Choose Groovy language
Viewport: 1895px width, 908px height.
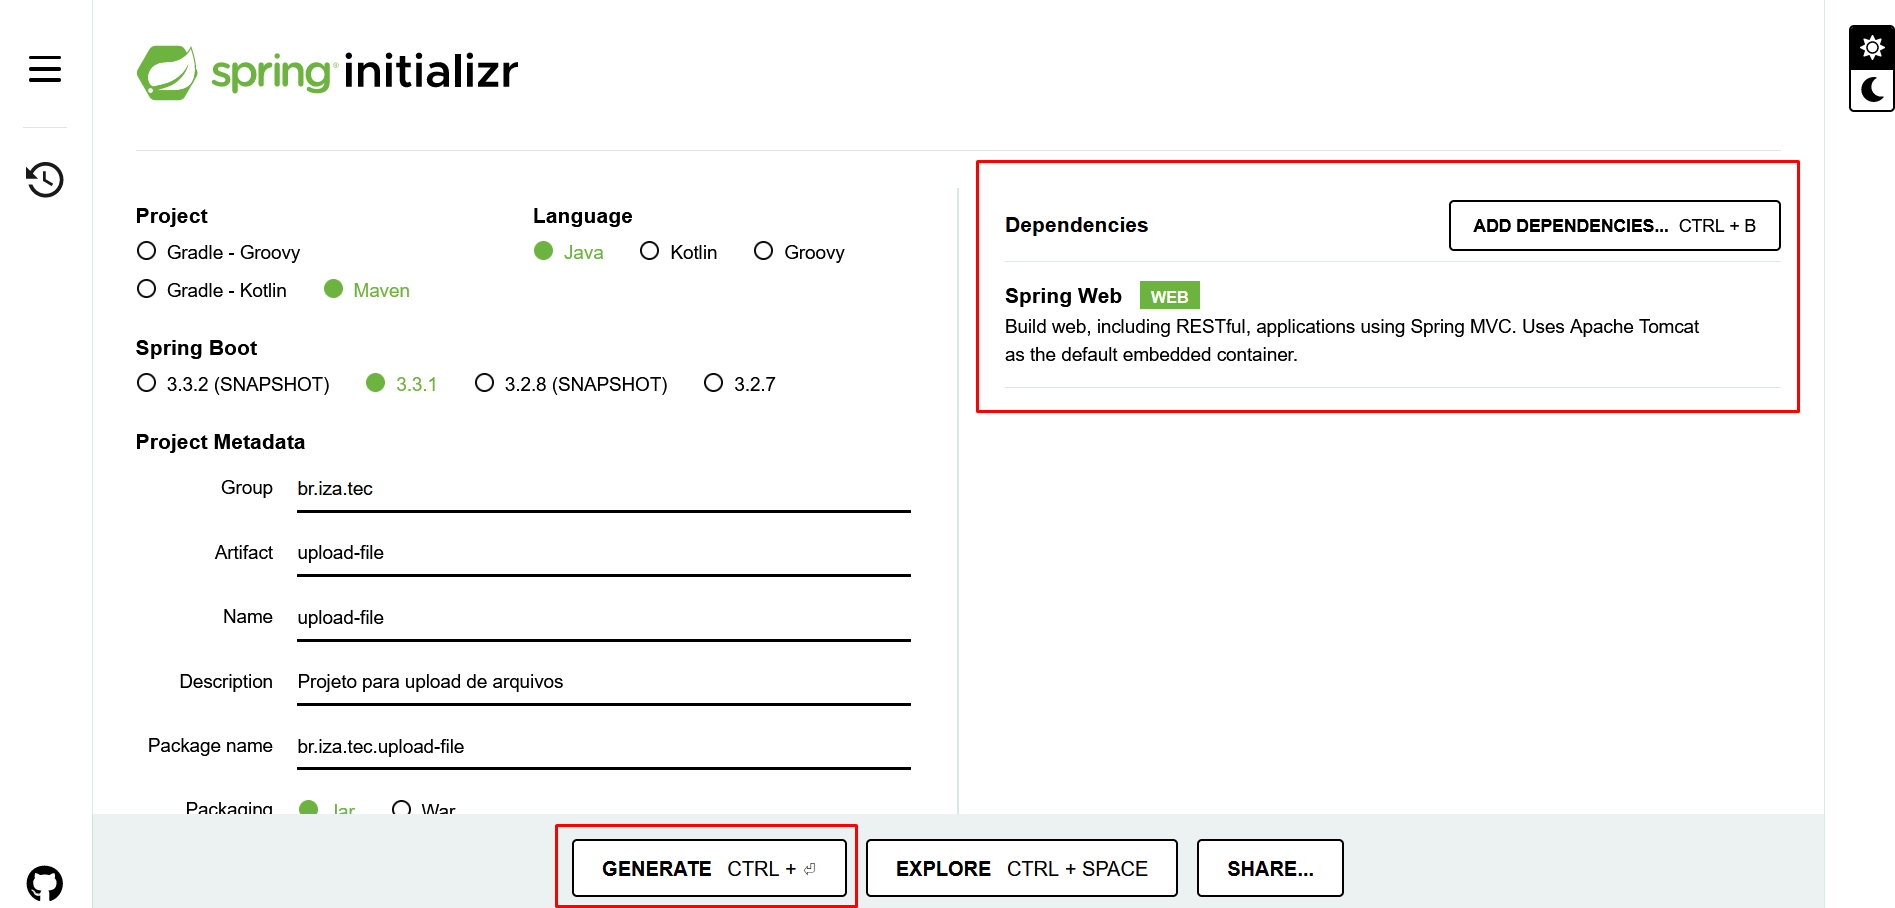(799, 252)
